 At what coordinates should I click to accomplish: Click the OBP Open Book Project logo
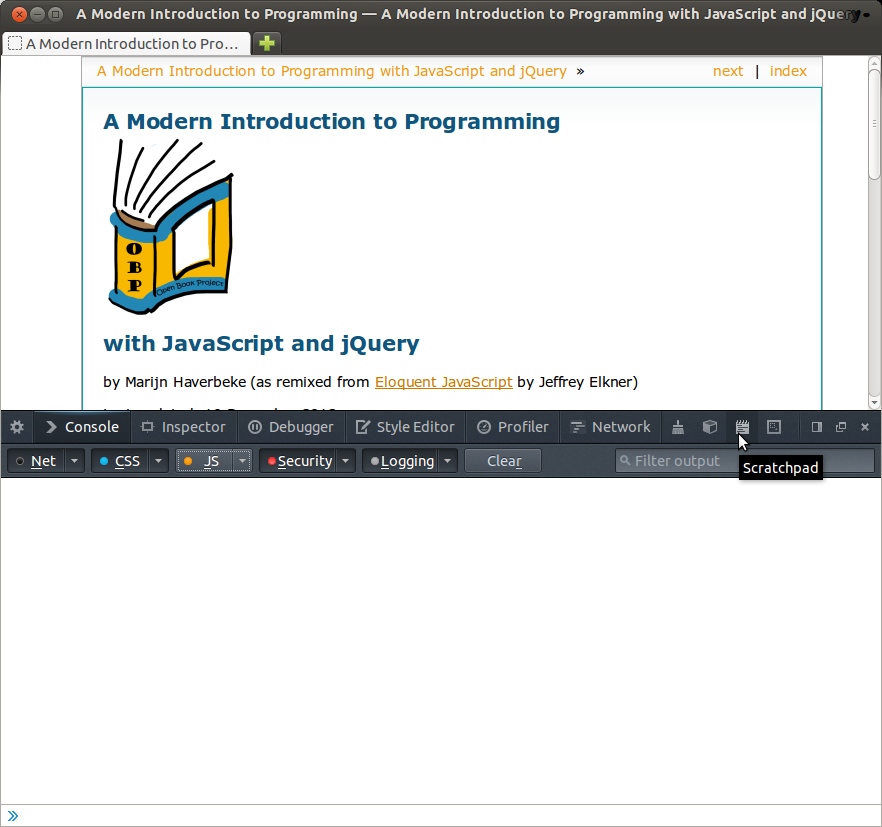click(x=171, y=226)
